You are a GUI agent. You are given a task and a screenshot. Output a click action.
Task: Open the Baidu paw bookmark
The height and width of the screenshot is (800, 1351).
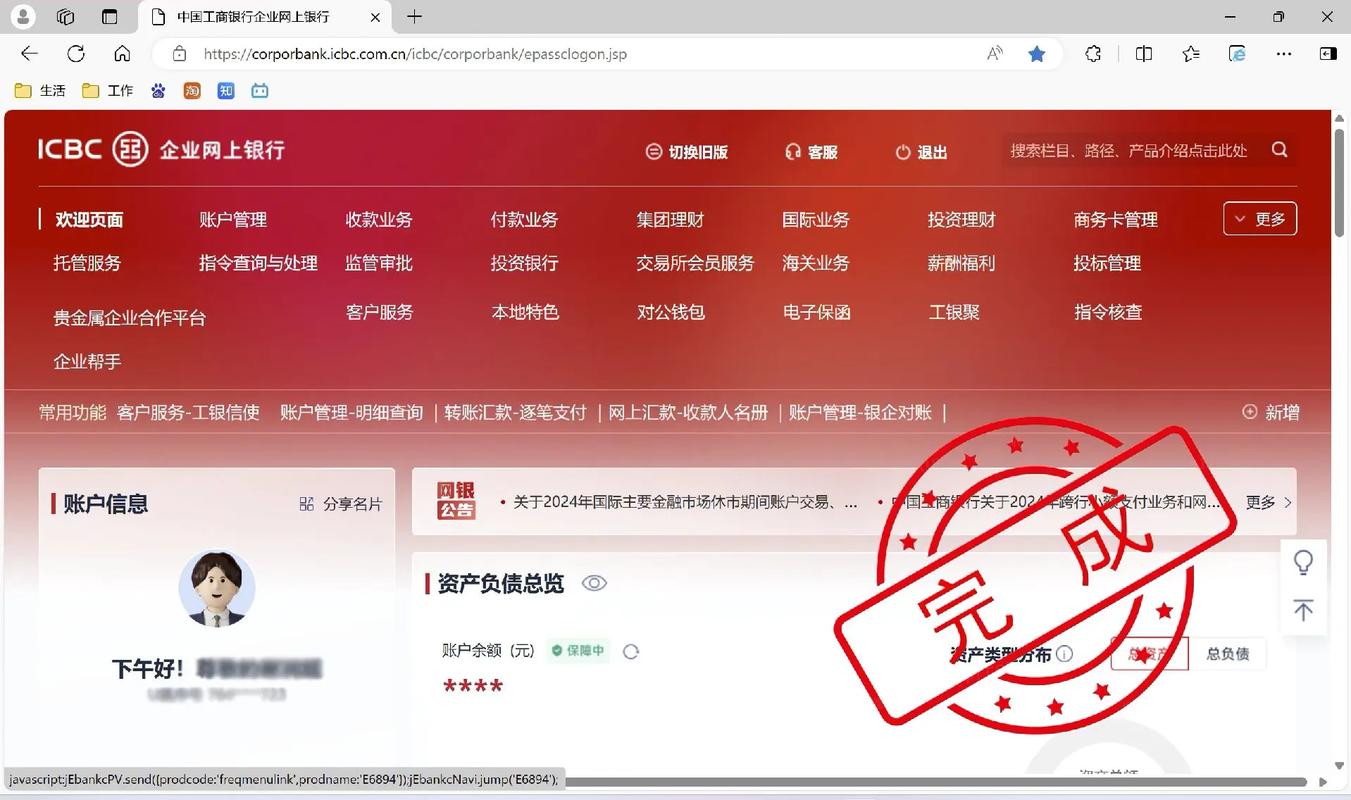(158, 90)
